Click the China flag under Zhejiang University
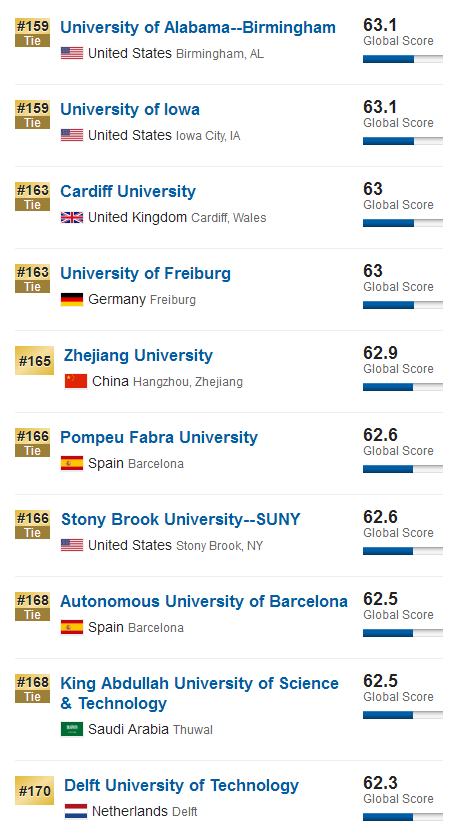The image size is (456, 836). [76, 381]
